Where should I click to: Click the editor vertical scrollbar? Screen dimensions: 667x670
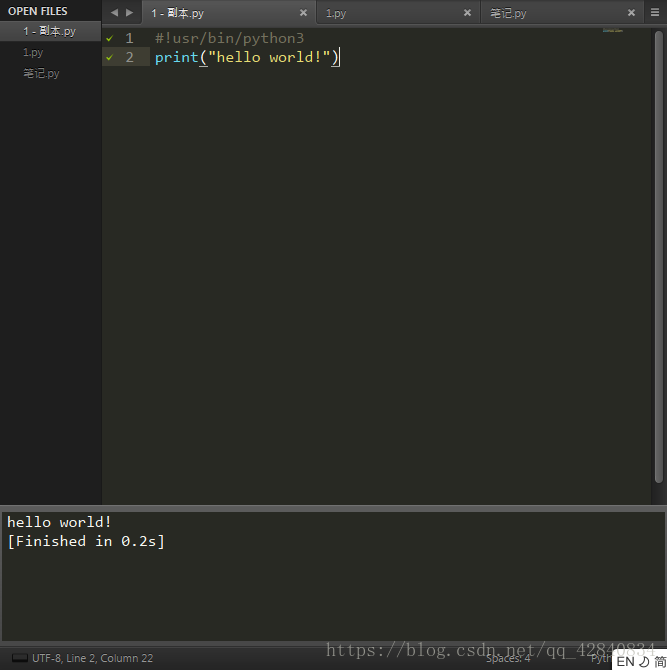pyautogui.click(x=658, y=256)
